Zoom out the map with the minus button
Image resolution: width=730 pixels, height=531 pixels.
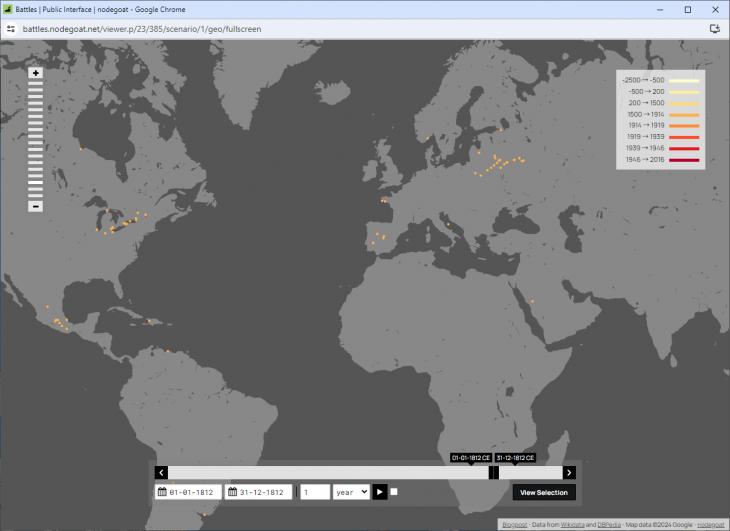[35, 206]
